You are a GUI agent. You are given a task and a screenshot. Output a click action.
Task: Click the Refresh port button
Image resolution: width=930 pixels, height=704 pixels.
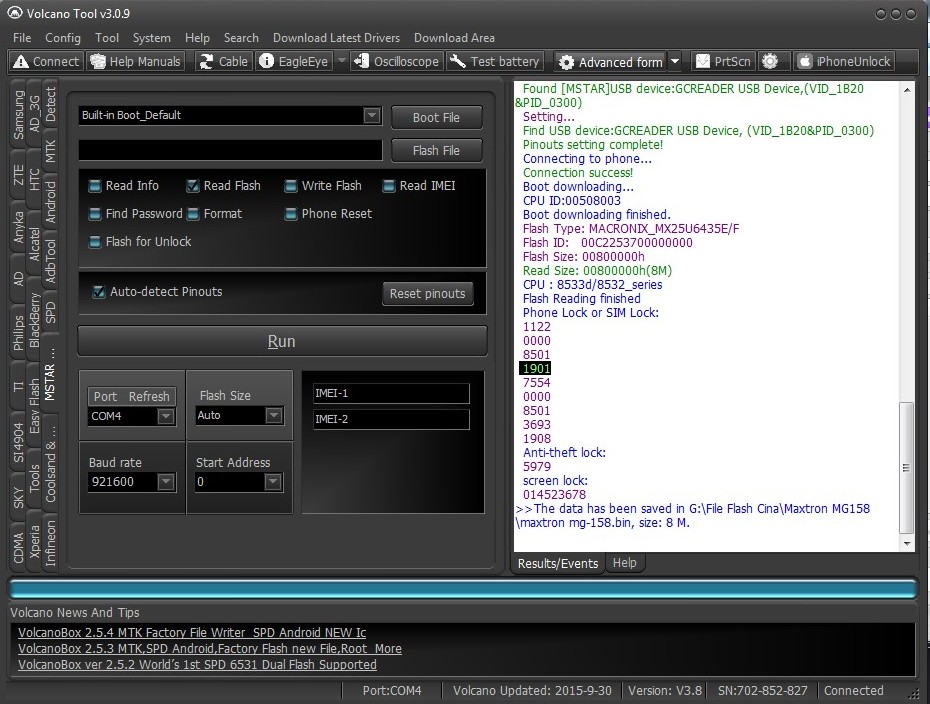click(x=149, y=396)
